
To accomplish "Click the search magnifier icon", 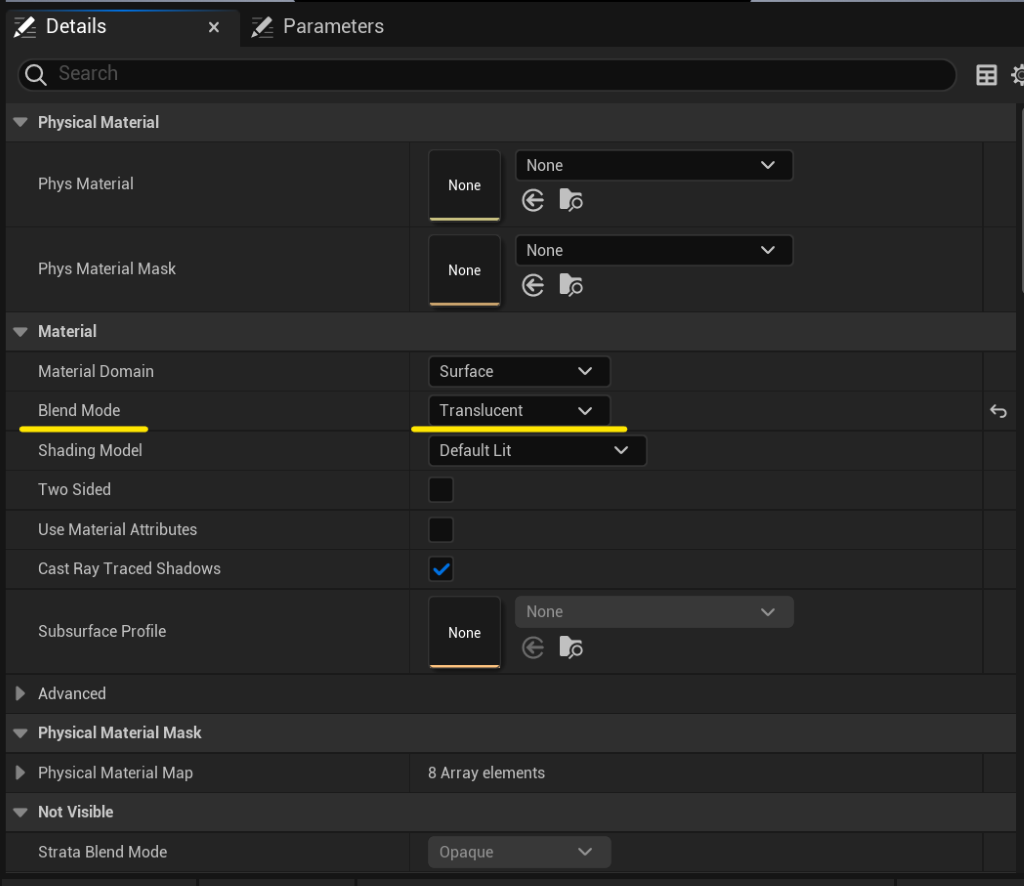I will click(36, 75).
